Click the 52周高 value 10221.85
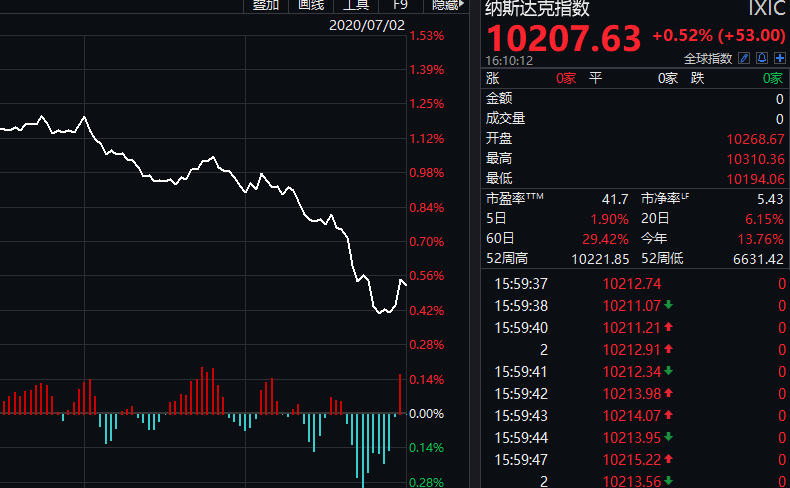The height and width of the screenshot is (488, 790). [x=600, y=259]
